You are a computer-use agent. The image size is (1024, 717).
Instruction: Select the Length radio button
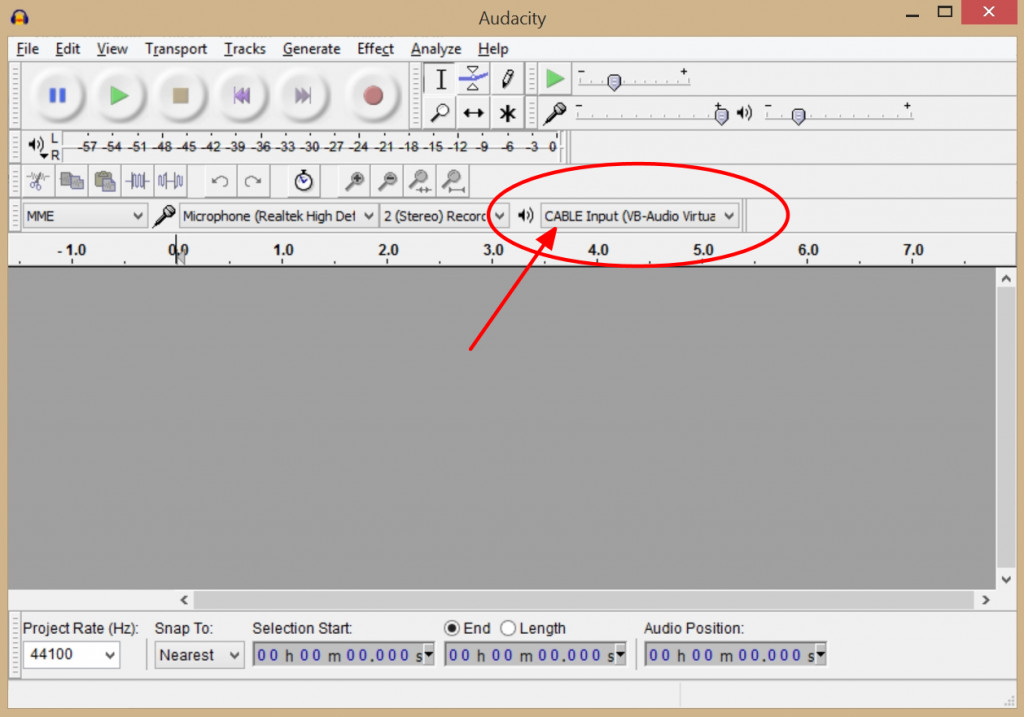[x=508, y=628]
